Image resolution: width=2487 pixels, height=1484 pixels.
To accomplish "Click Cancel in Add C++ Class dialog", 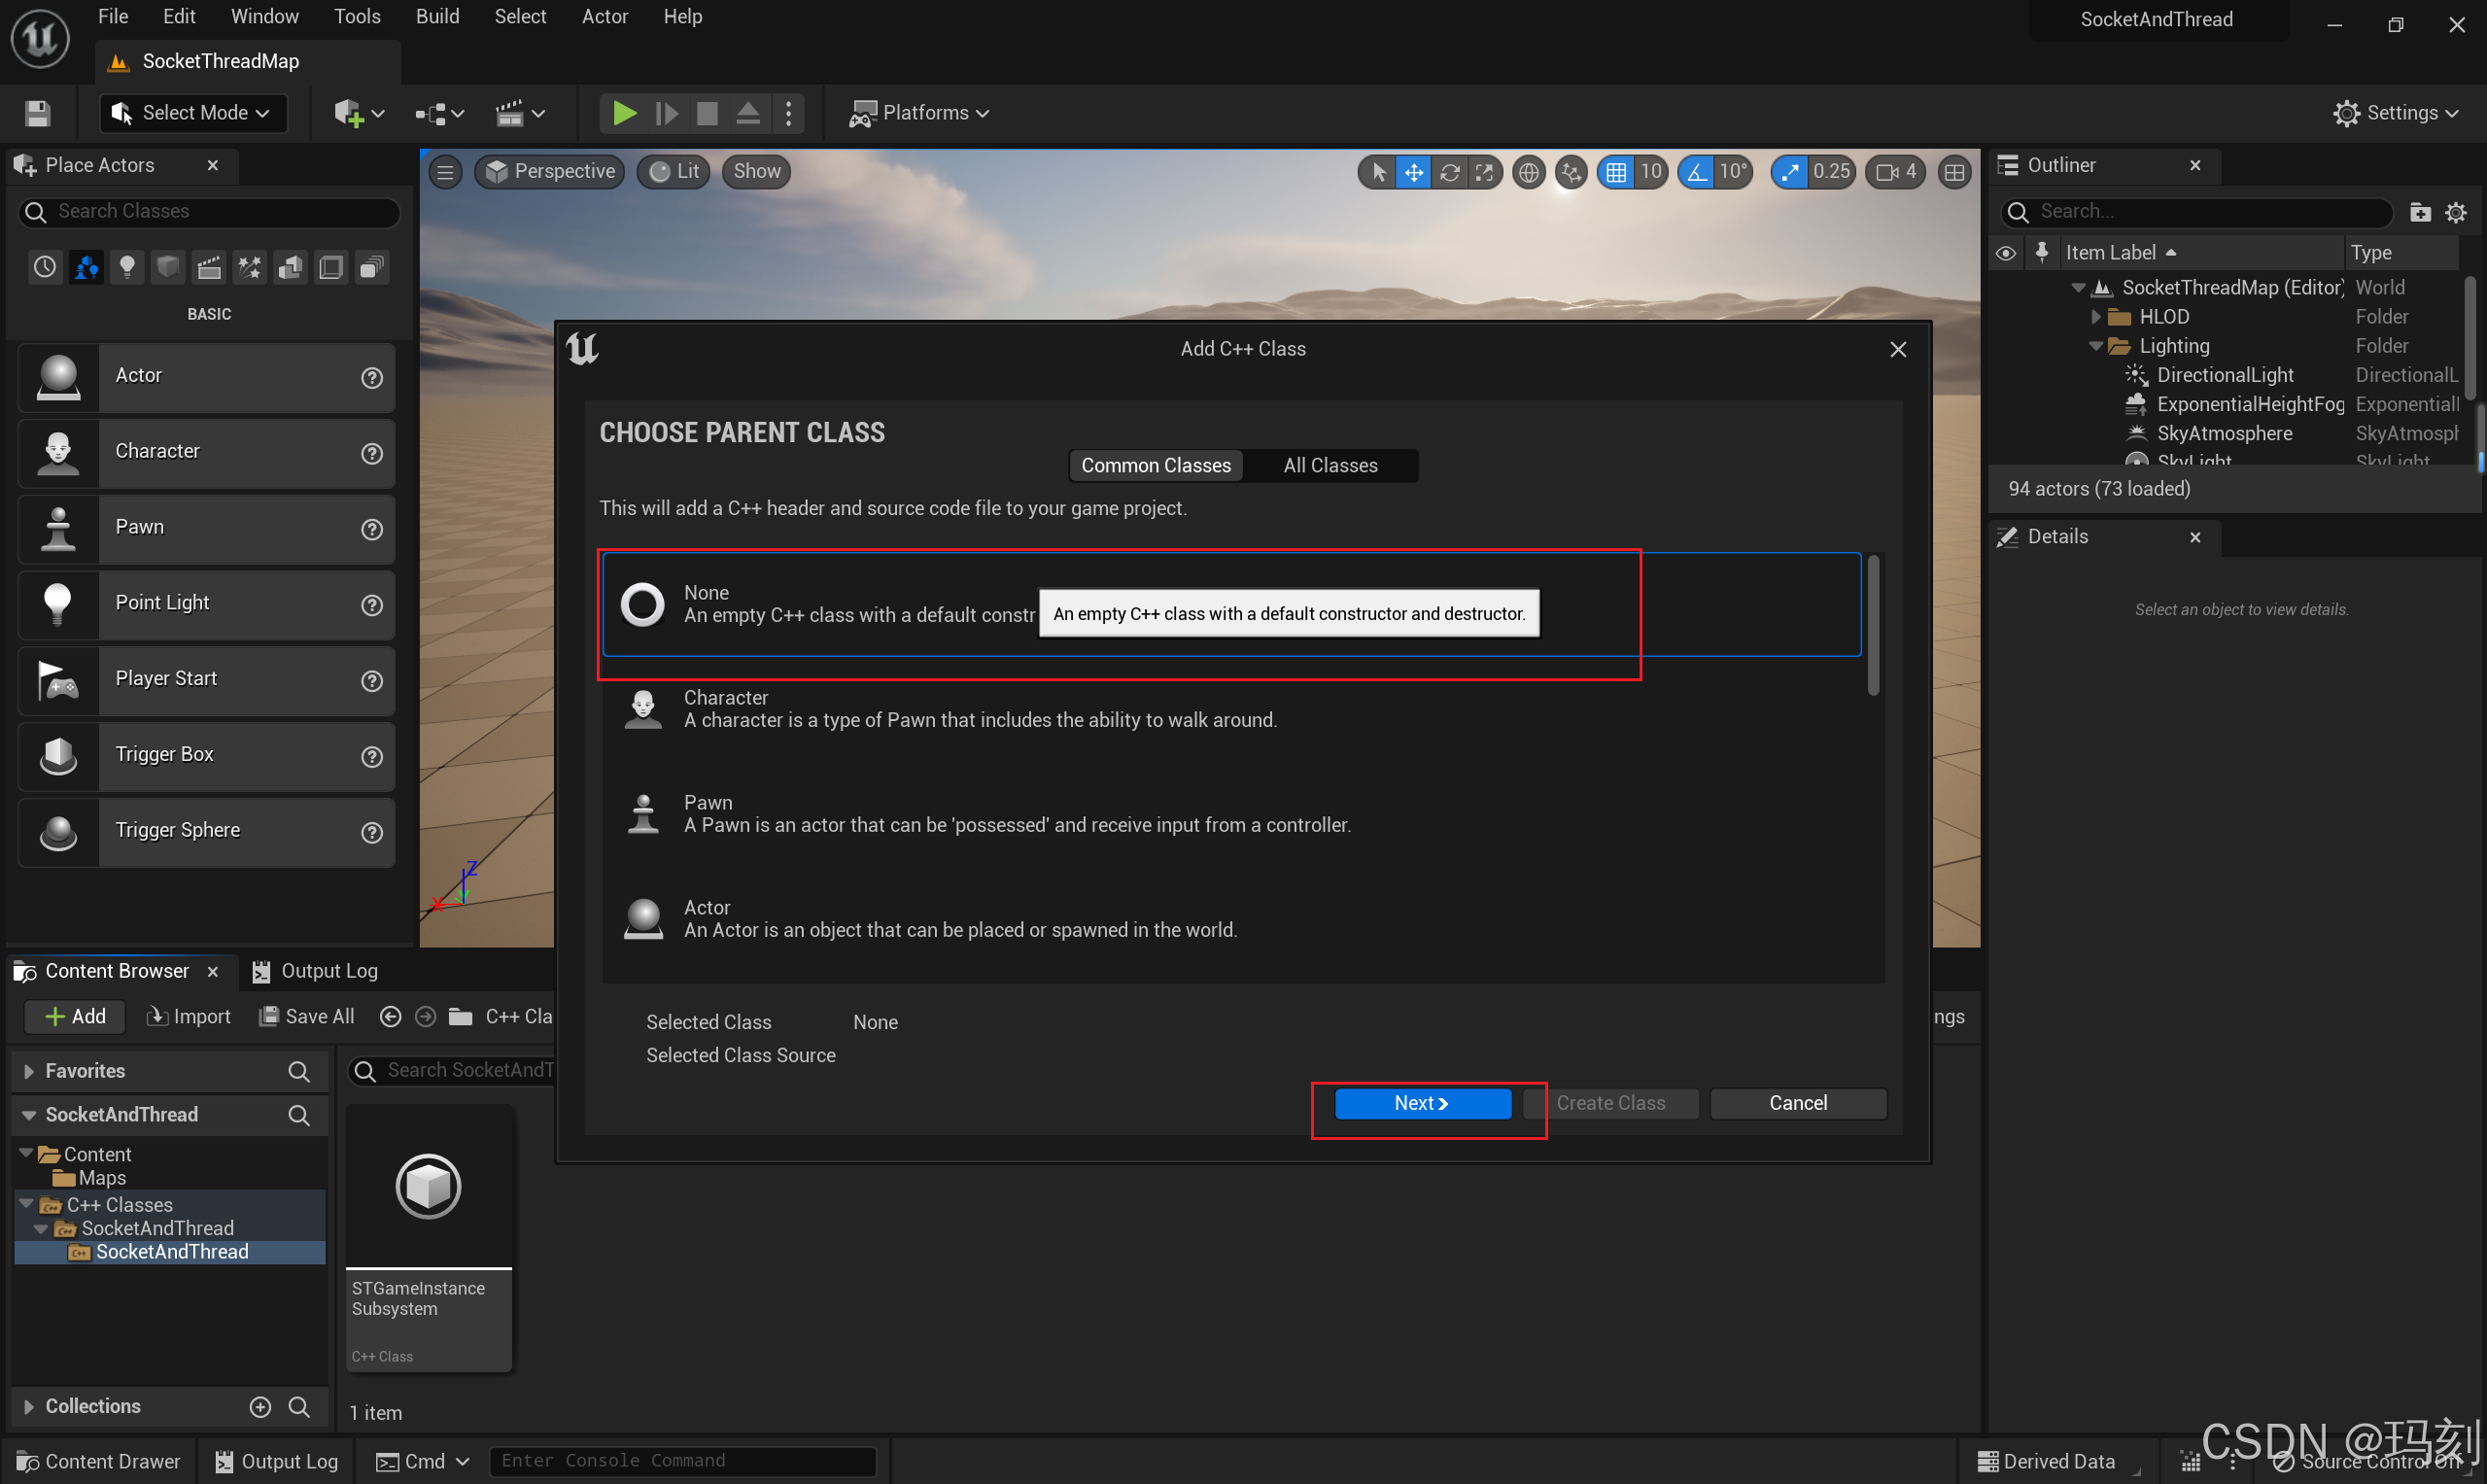I will 1797,1102.
